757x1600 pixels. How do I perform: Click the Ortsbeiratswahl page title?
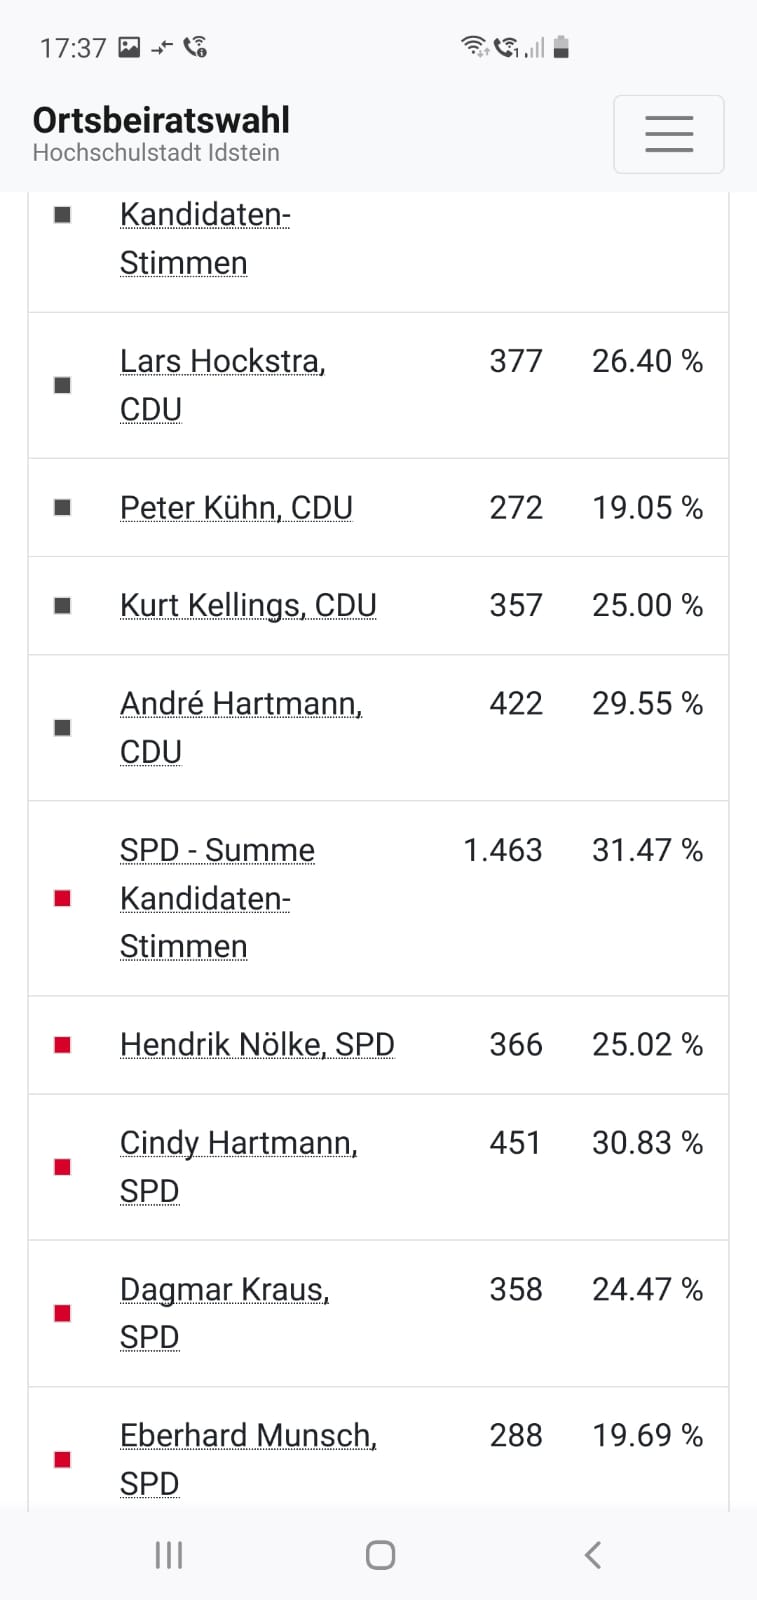[161, 120]
